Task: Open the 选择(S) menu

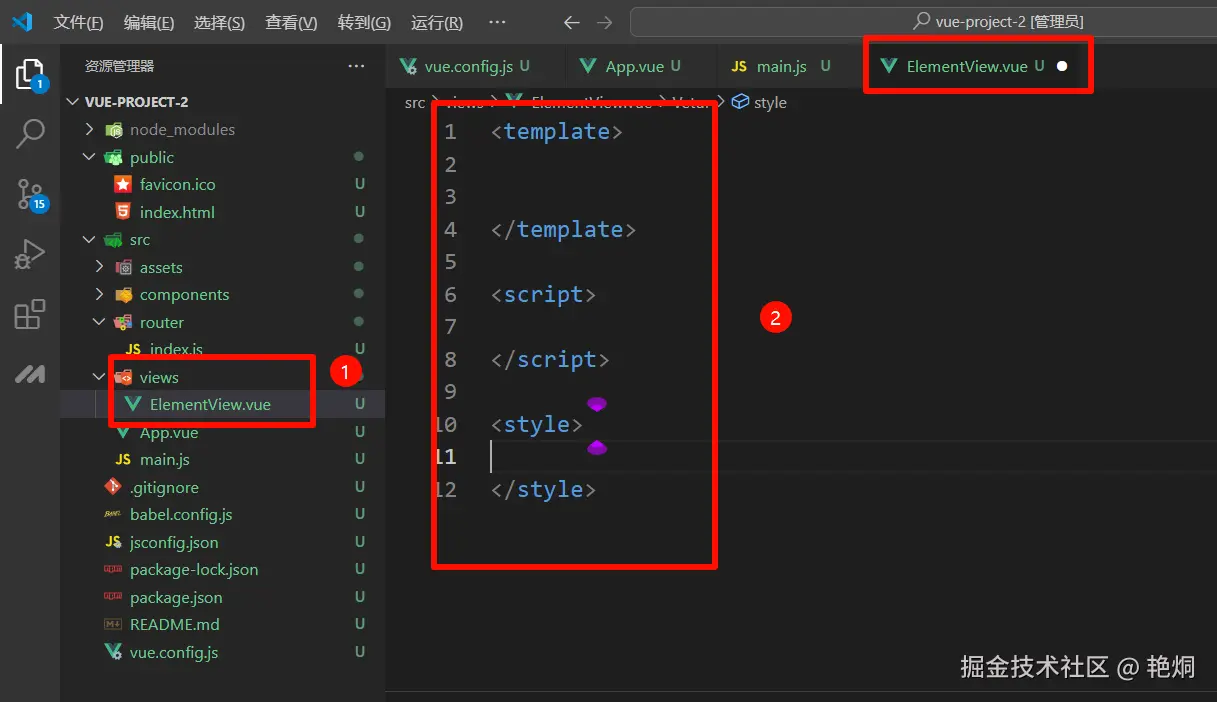Action: pos(219,22)
